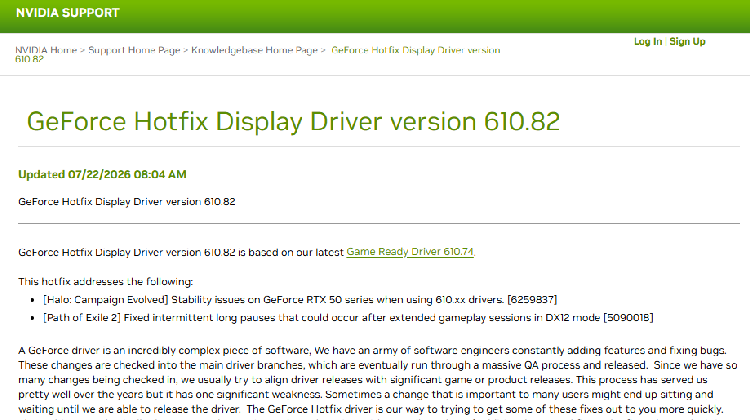Click the NVIDIA SUPPORT header title
Viewport: 750px width, 420px height.
tap(67, 13)
